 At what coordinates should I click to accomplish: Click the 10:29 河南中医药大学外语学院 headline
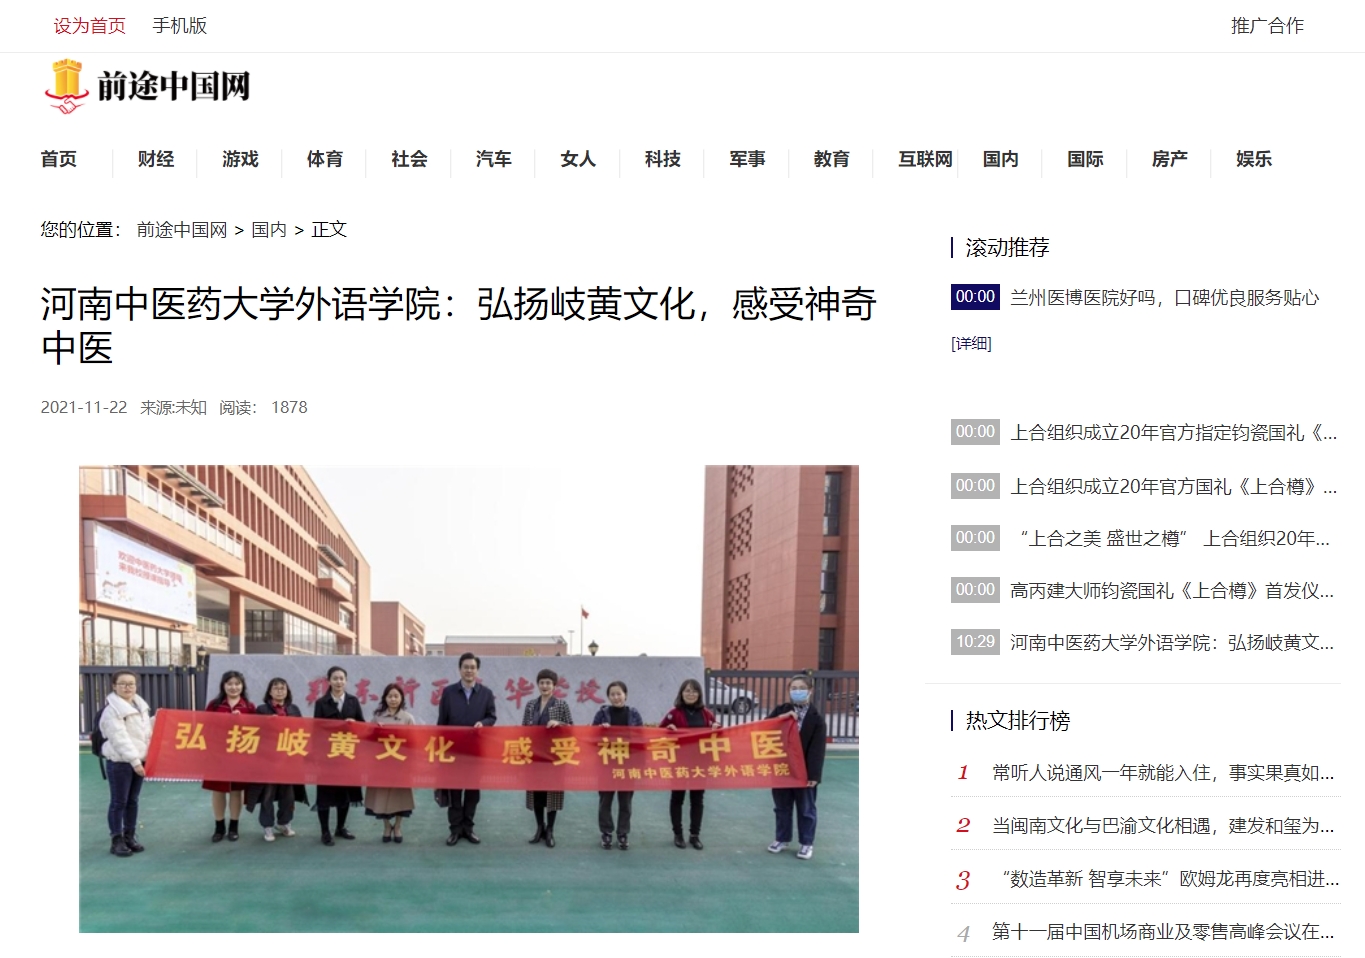1172,643
